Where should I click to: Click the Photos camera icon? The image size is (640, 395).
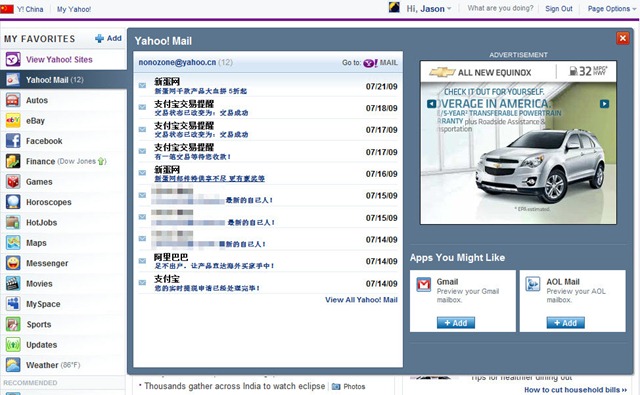[x=336, y=386]
